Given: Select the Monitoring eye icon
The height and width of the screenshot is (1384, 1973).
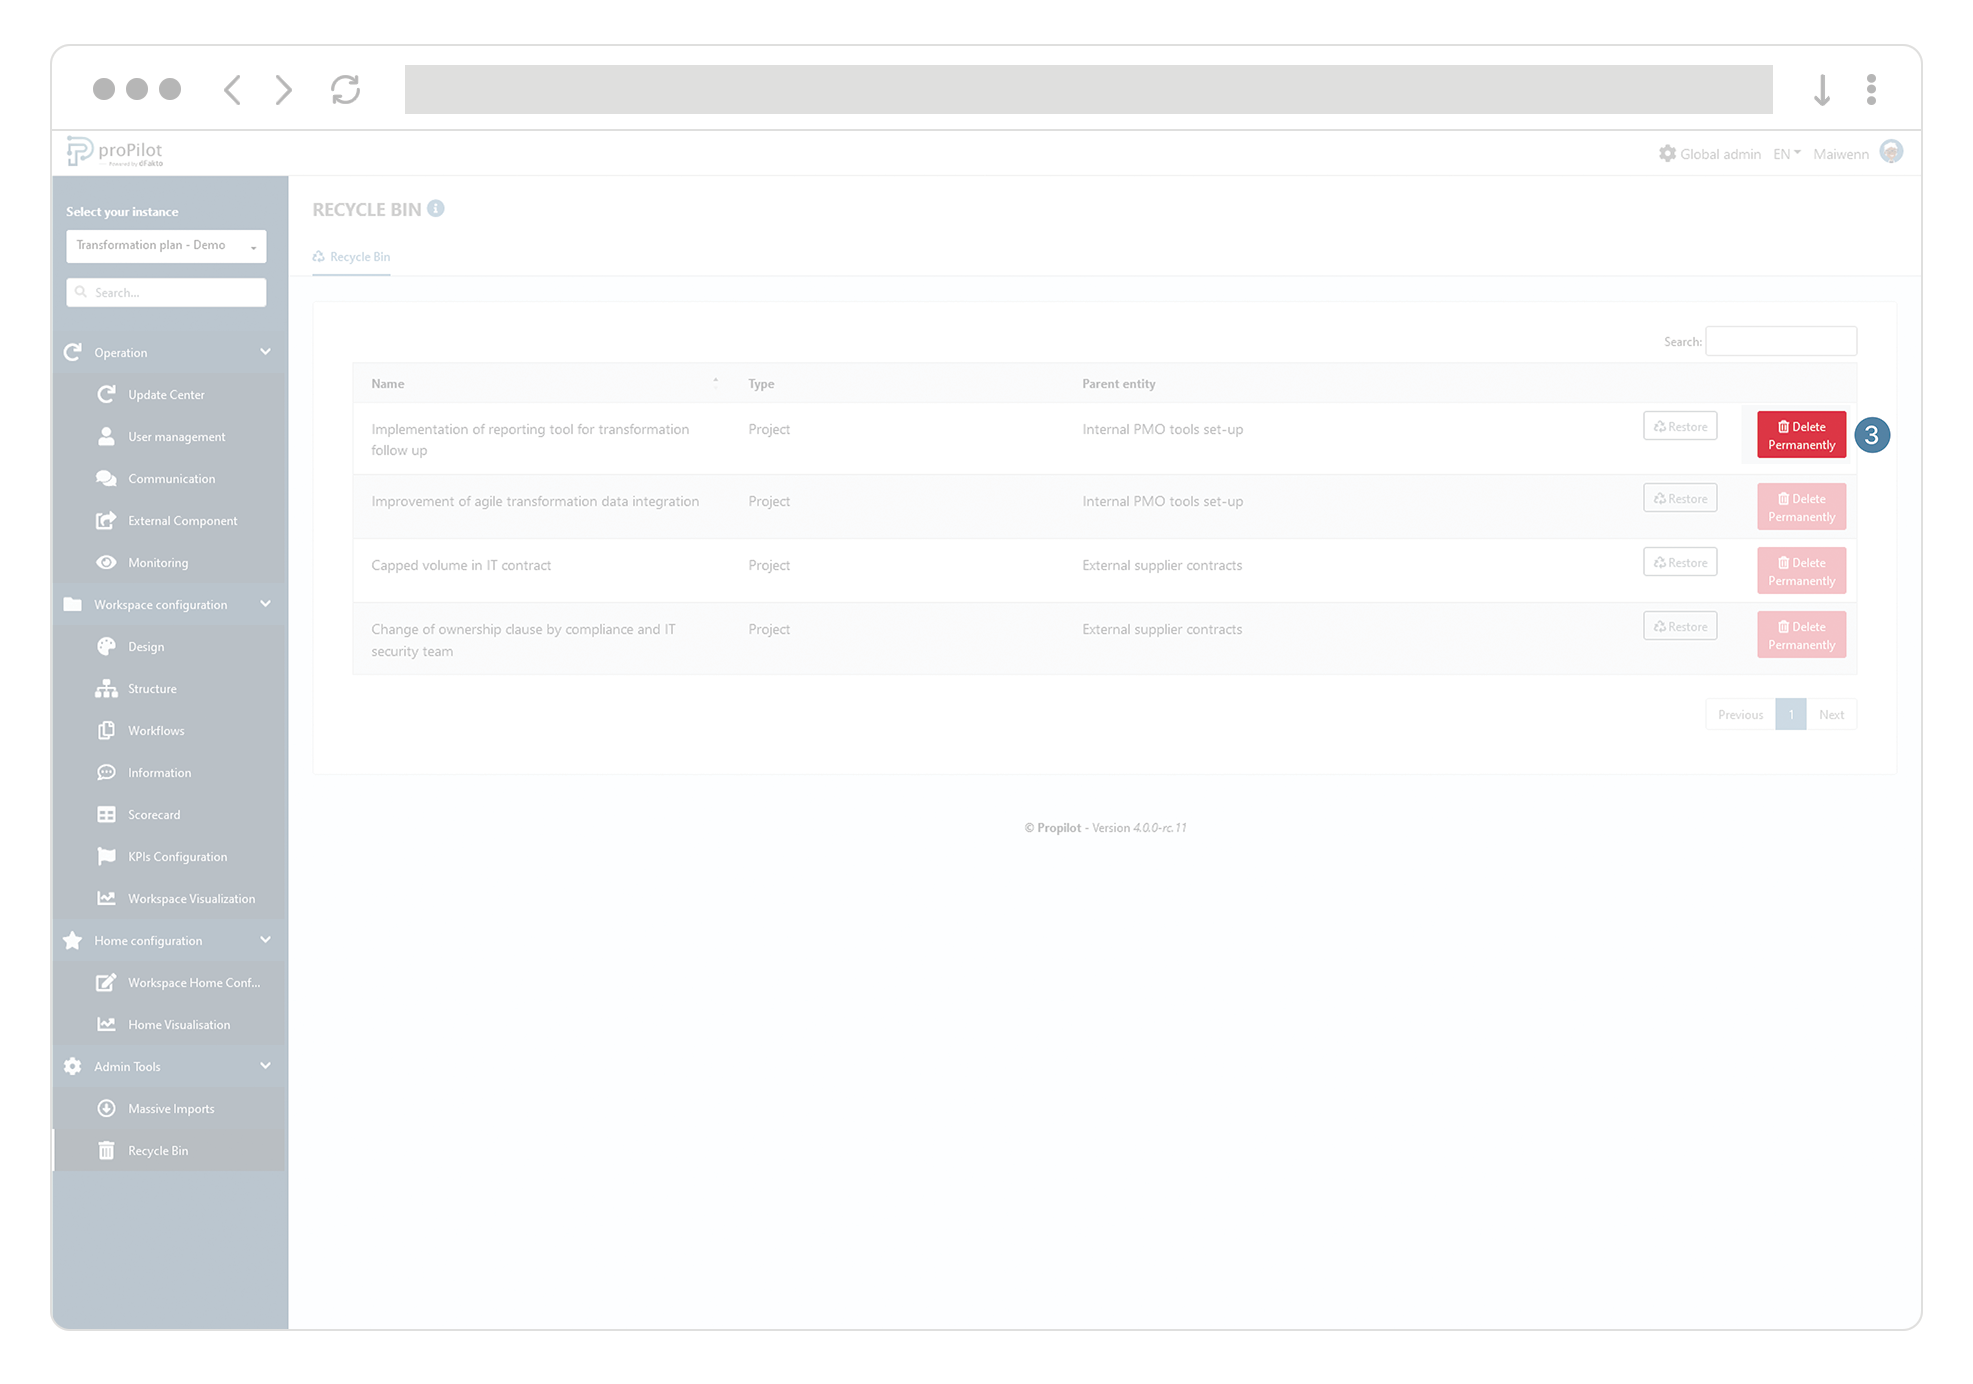Looking at the screenshot, I should pos(106,563).
